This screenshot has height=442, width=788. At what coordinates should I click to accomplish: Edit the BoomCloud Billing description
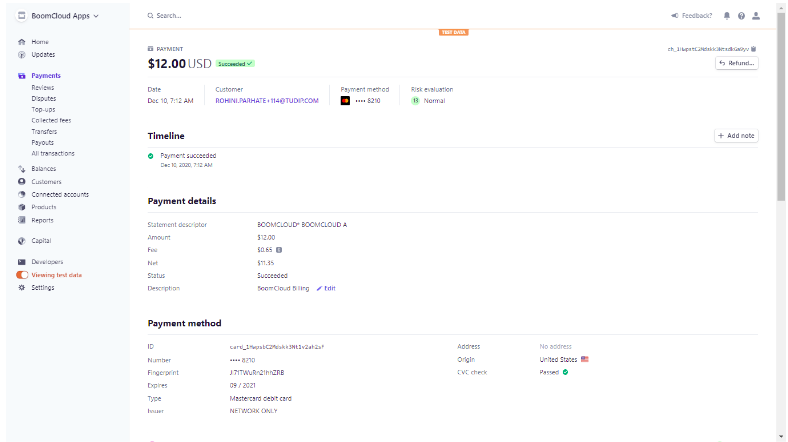click(326, 288)
